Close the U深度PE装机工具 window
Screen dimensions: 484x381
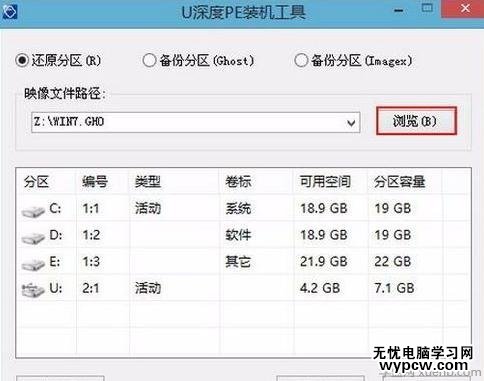[464, 8]
